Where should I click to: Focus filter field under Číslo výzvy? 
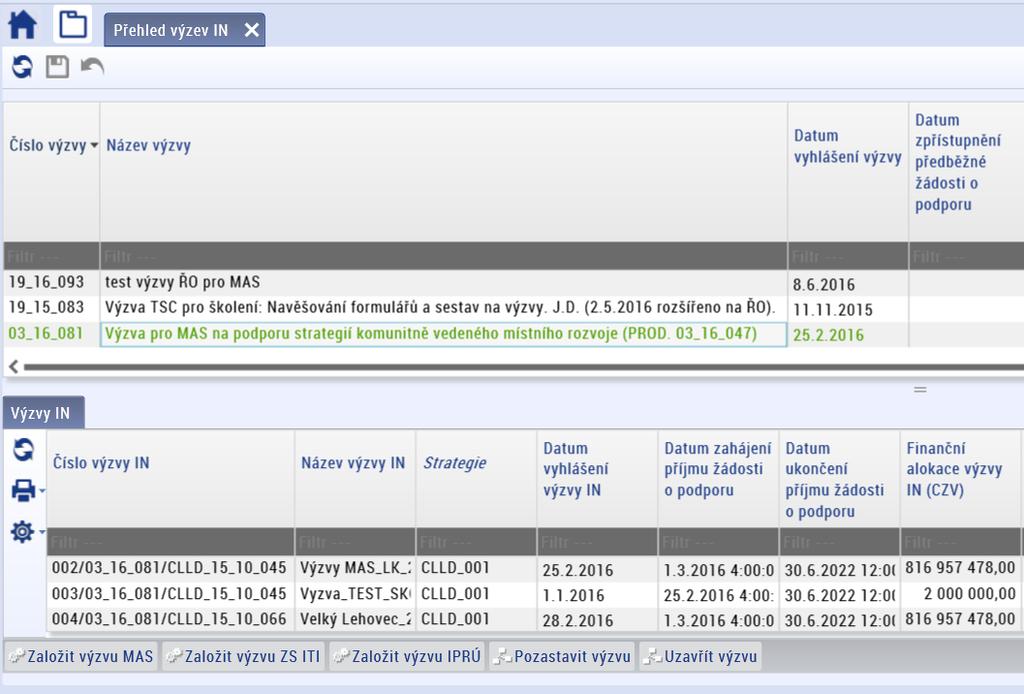pos(52,256)
